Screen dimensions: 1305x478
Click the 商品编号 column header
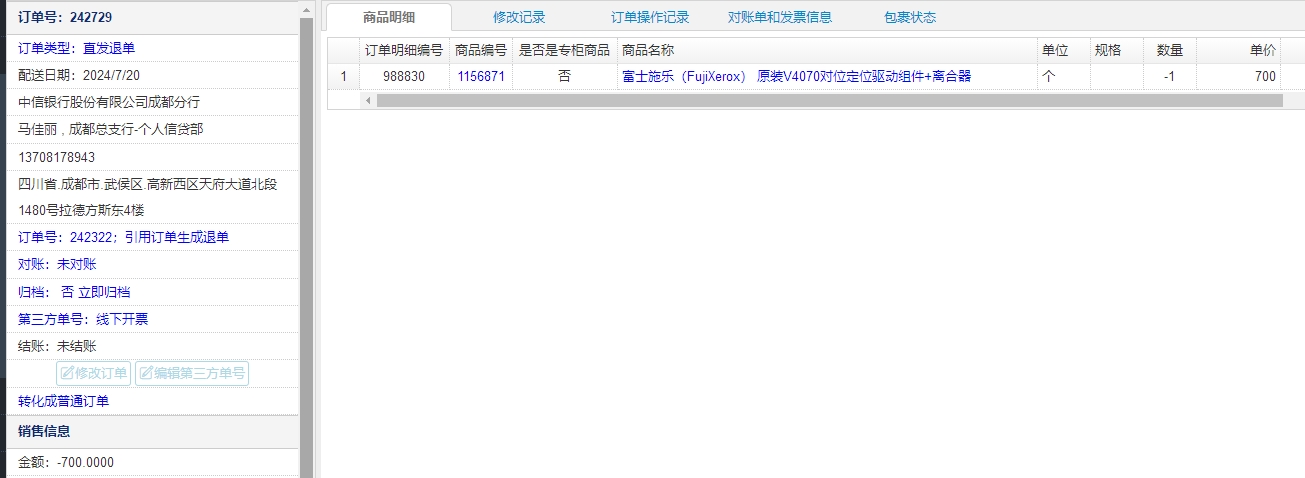tap(481, 50)
